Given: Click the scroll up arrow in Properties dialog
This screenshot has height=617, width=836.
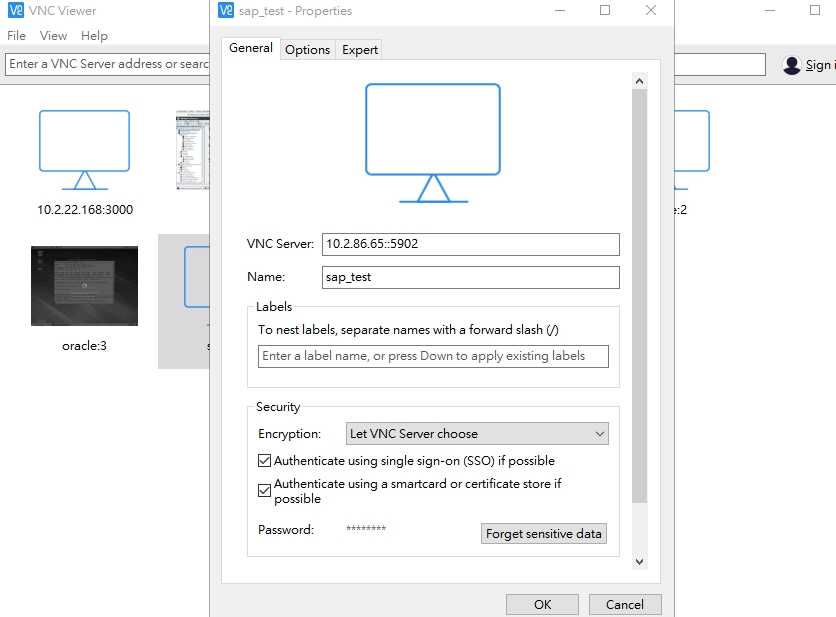Looking at the screenshot, I should [x=639, y=82].
